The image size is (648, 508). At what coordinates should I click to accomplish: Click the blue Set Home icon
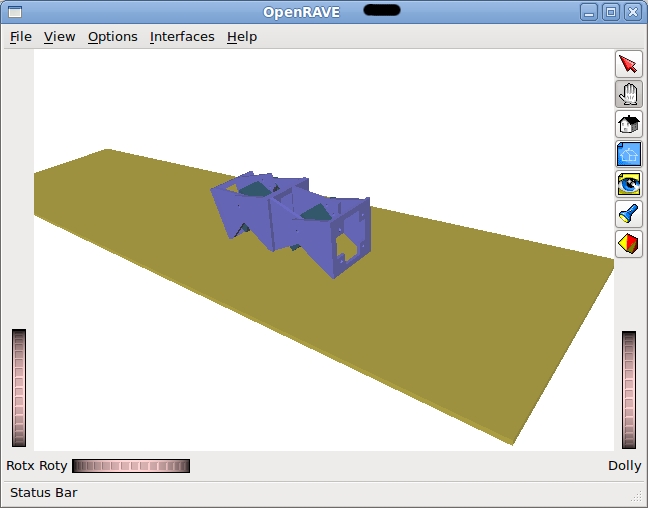628,154
